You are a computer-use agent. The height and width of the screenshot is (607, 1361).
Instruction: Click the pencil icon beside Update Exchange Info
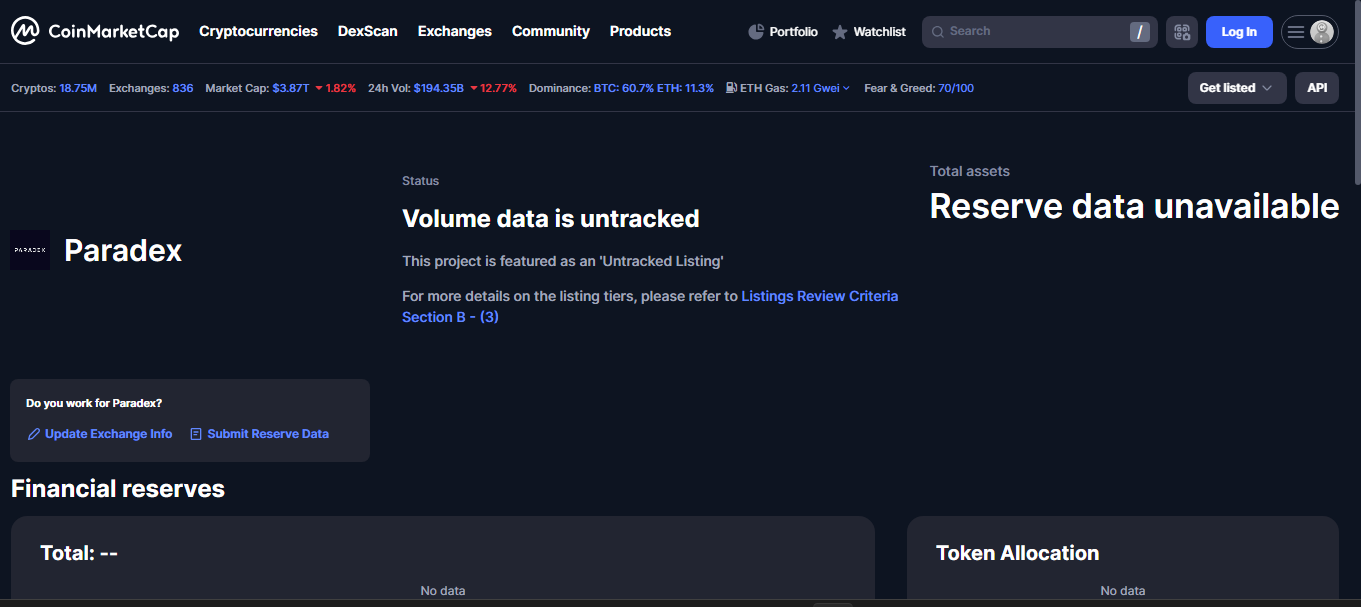(34, 434)
